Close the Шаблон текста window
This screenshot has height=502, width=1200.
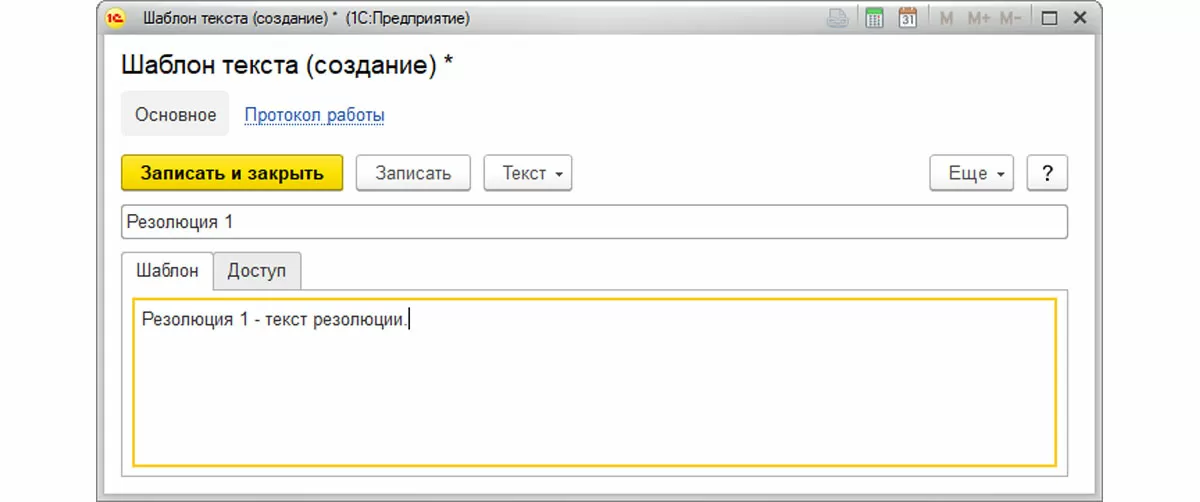coord(1080,18)
